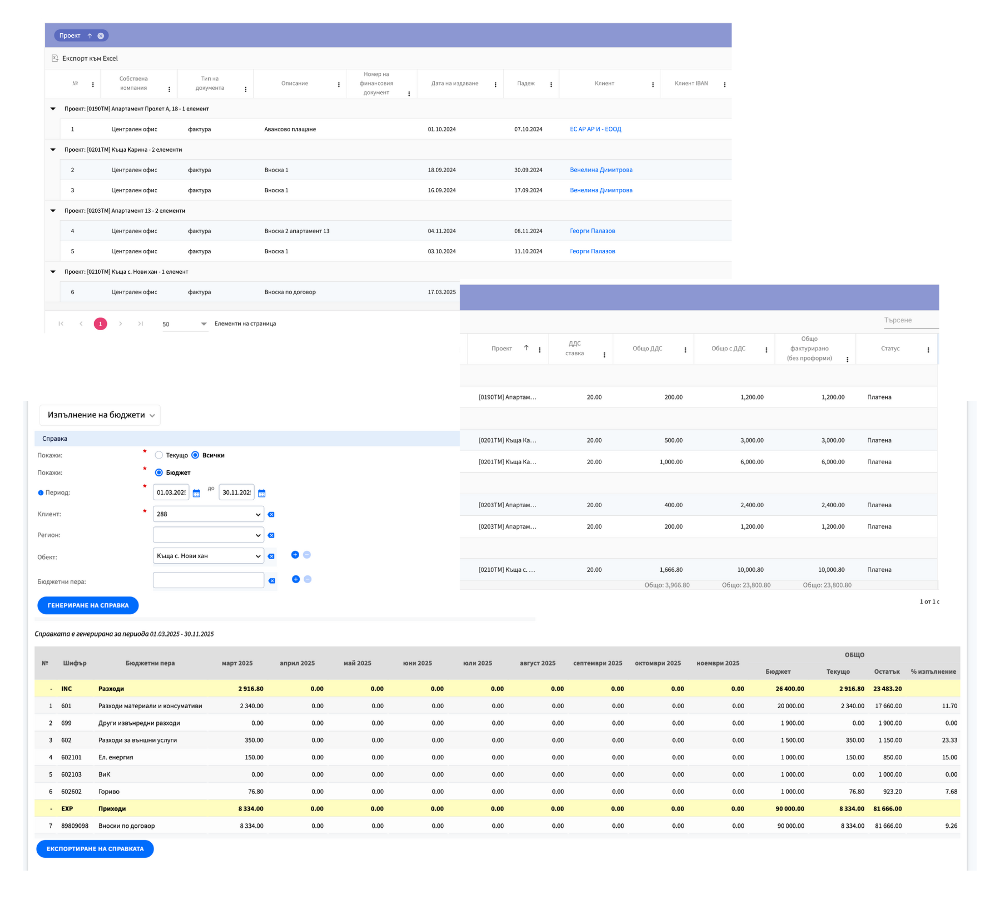Expand the Обект dropdown list
Screen dimensions: 1000x924
[x=258, y=556]
